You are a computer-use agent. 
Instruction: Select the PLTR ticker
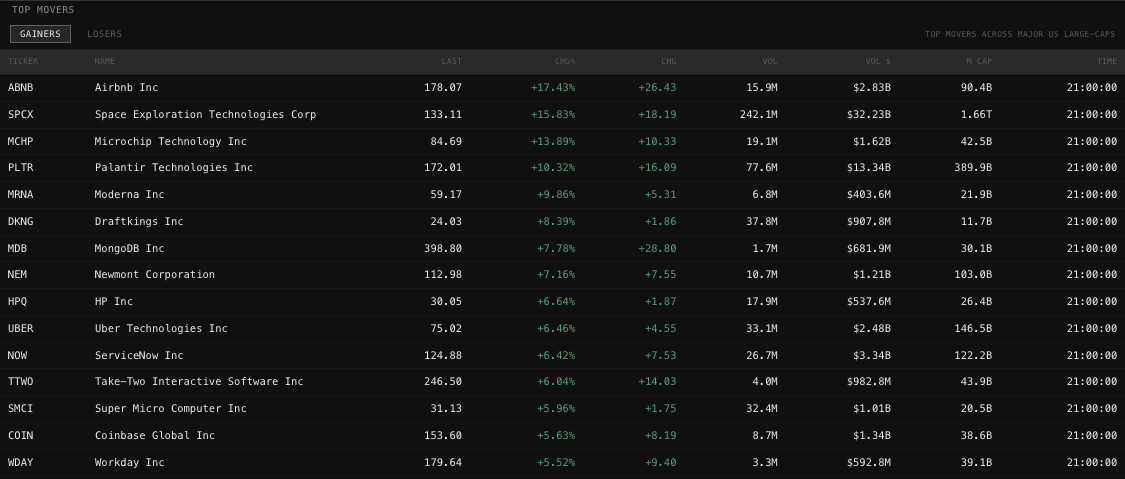(x=21, y=168)
